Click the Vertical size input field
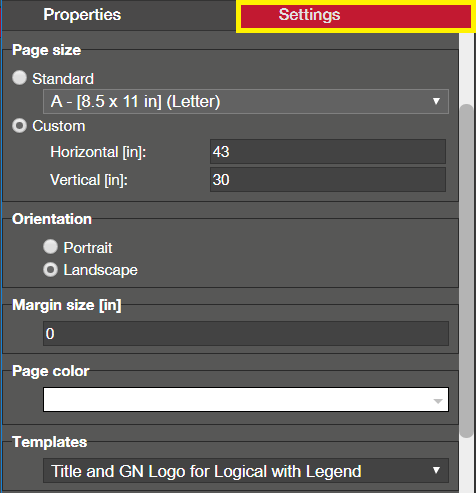Screen dimensions: 476x493 [x=328, y=180]
